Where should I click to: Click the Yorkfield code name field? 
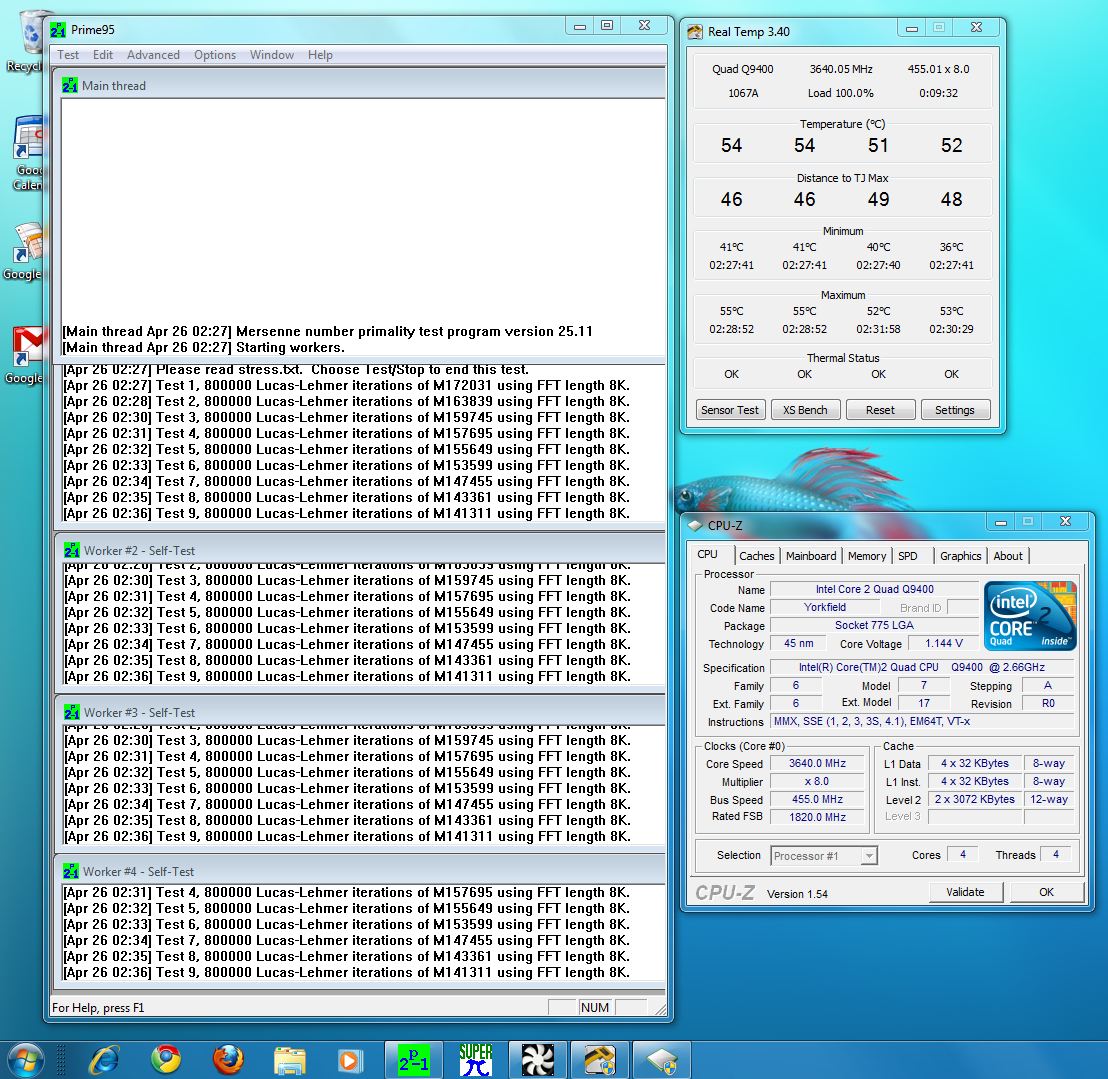coord(825,607)
